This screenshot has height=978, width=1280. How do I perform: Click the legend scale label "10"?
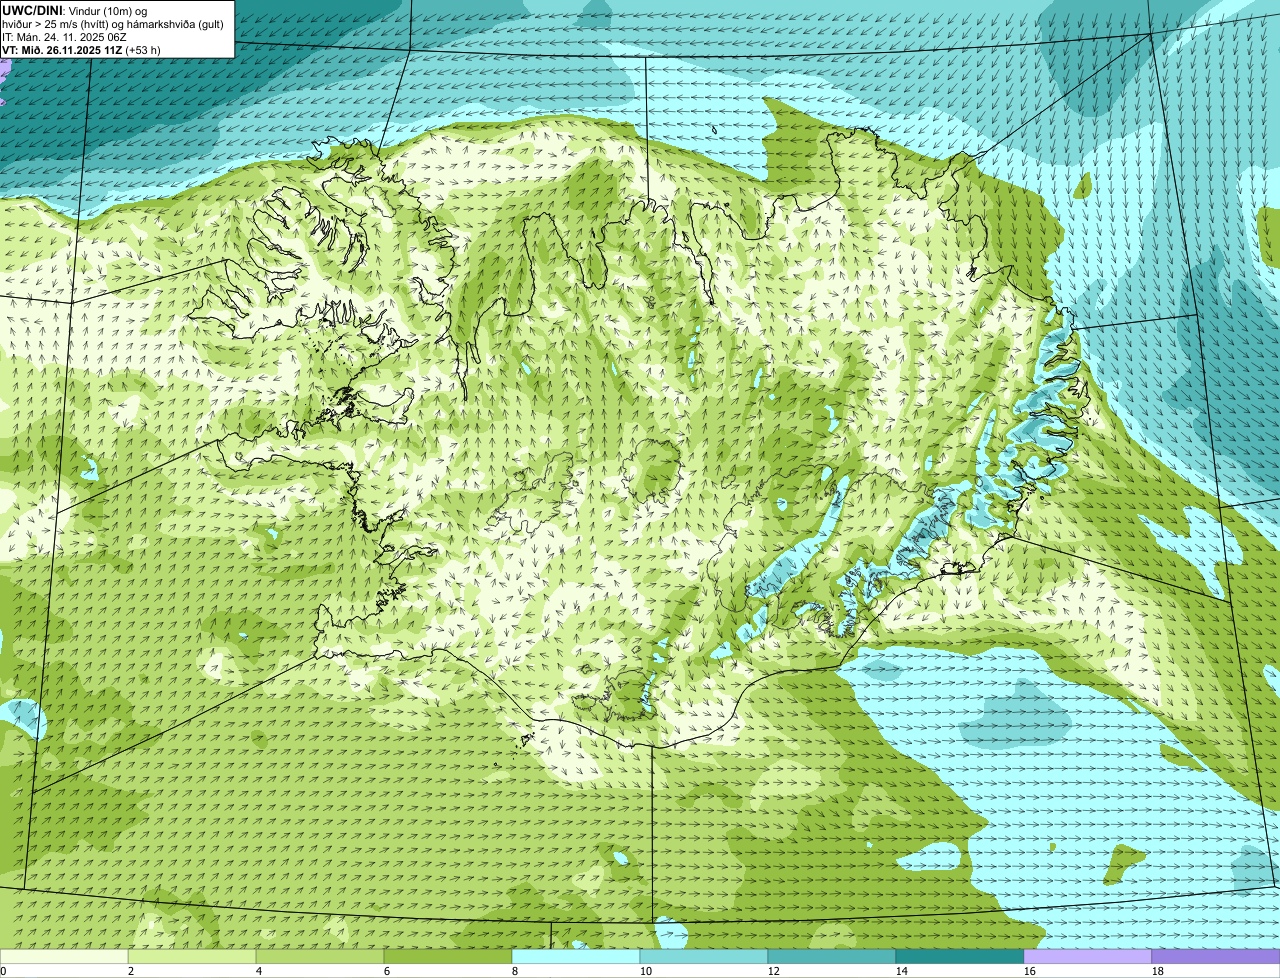click(646, 971)
